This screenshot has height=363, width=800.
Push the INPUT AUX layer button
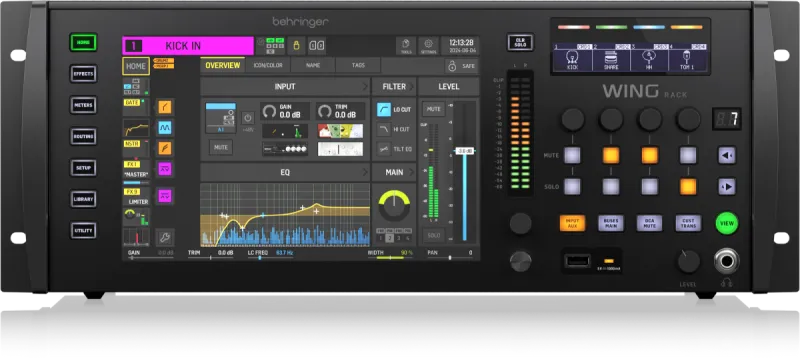point(572,223)
